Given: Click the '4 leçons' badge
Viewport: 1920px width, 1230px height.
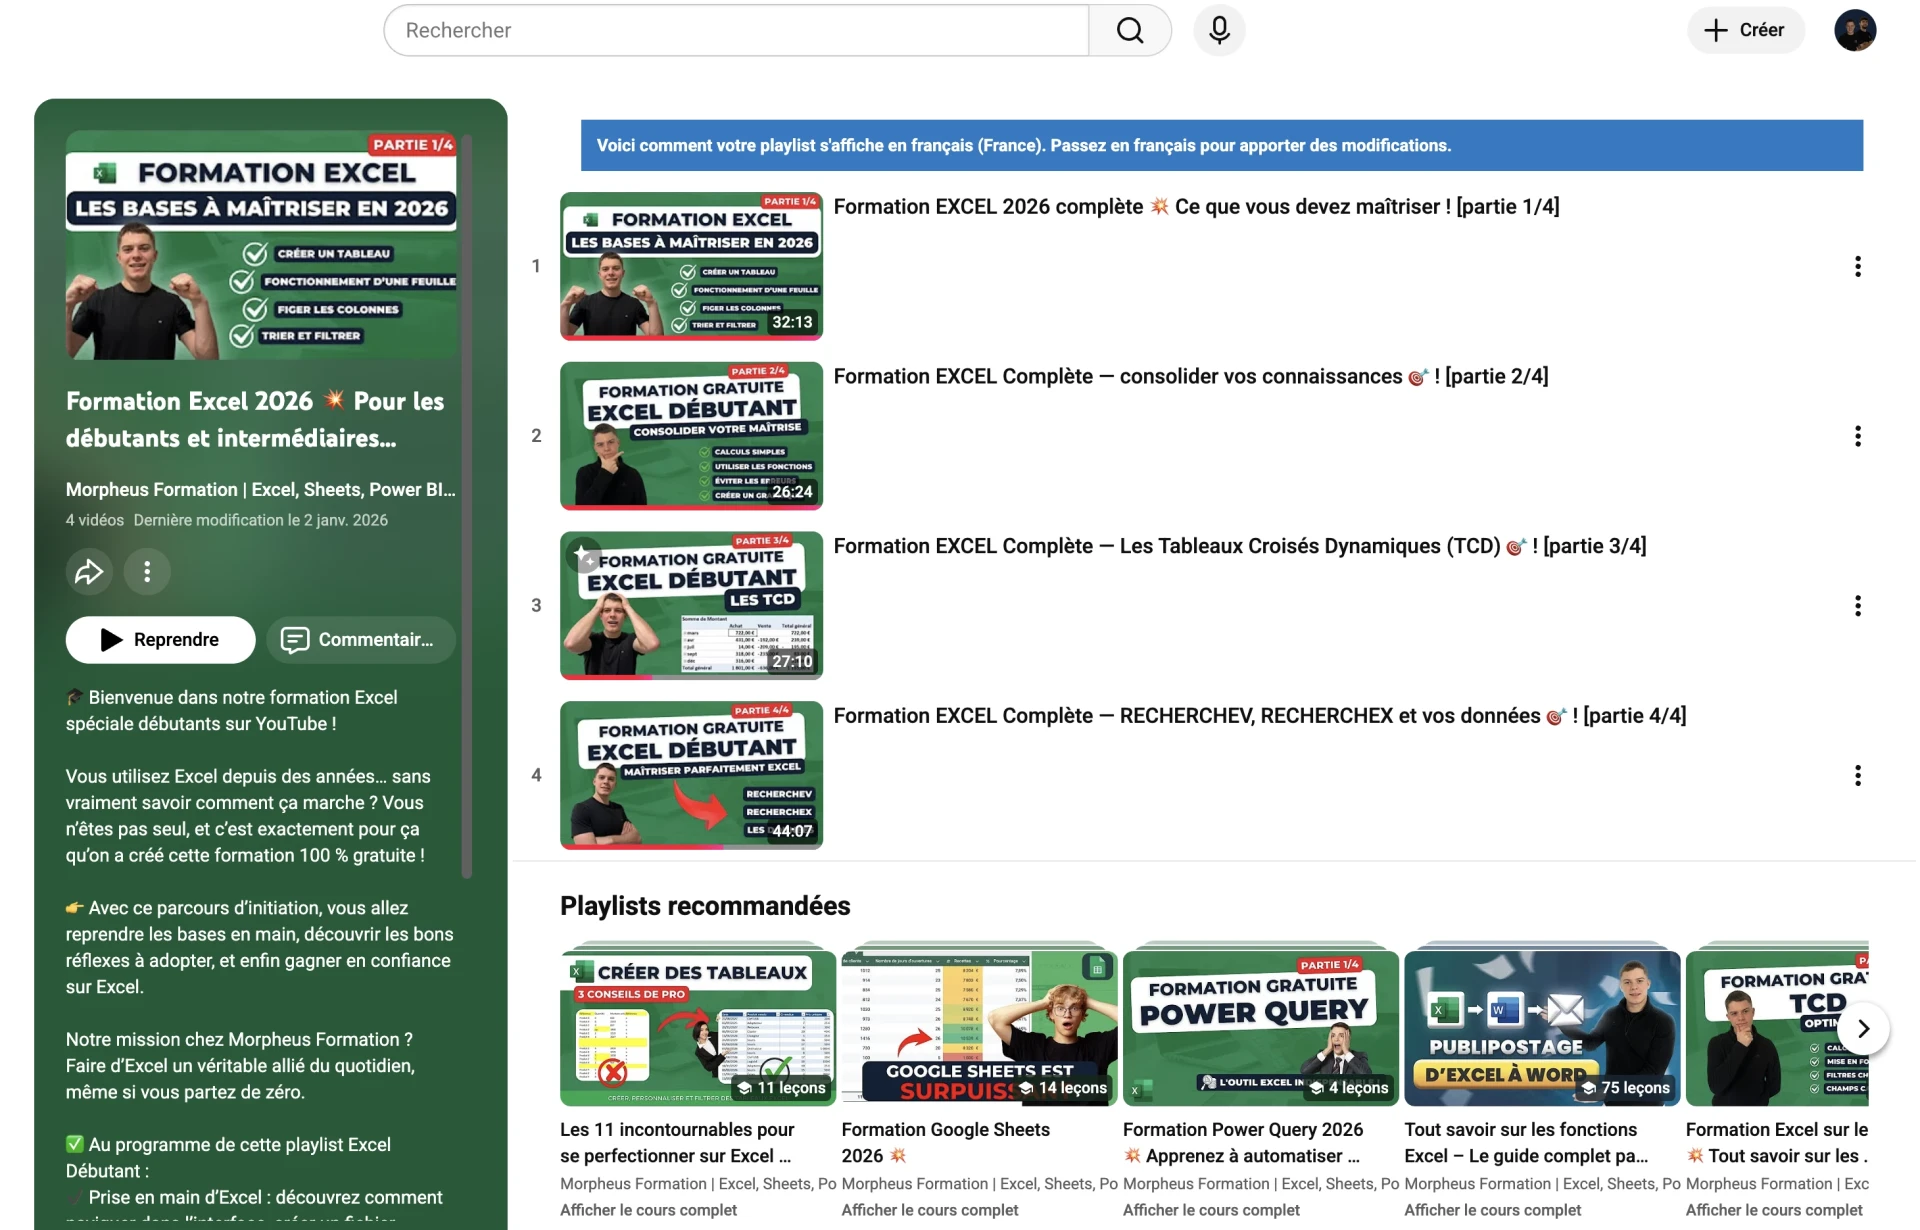Looking at the screenshot, I should tap(1349, 1088).
